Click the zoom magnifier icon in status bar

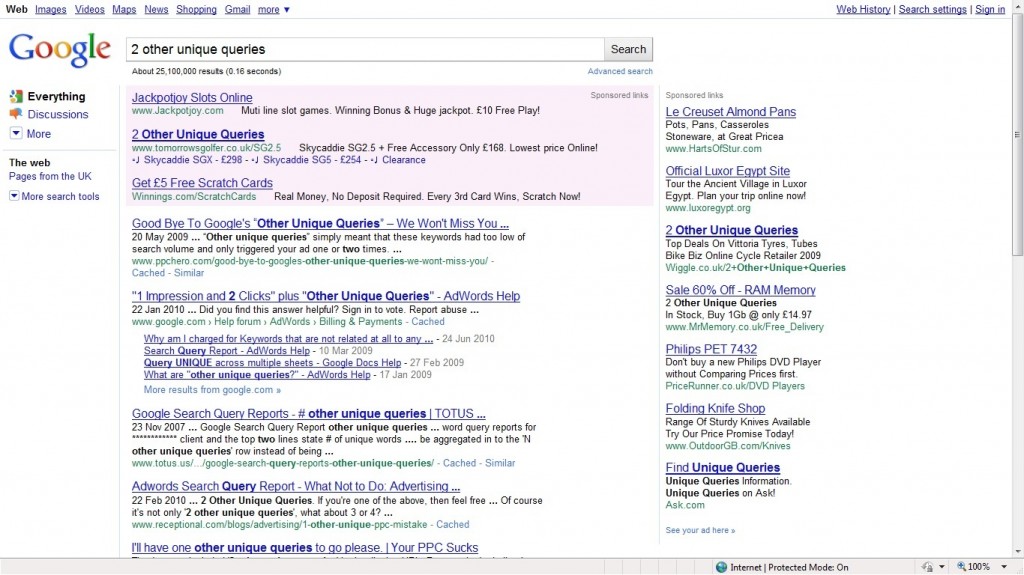click(961, 567)
